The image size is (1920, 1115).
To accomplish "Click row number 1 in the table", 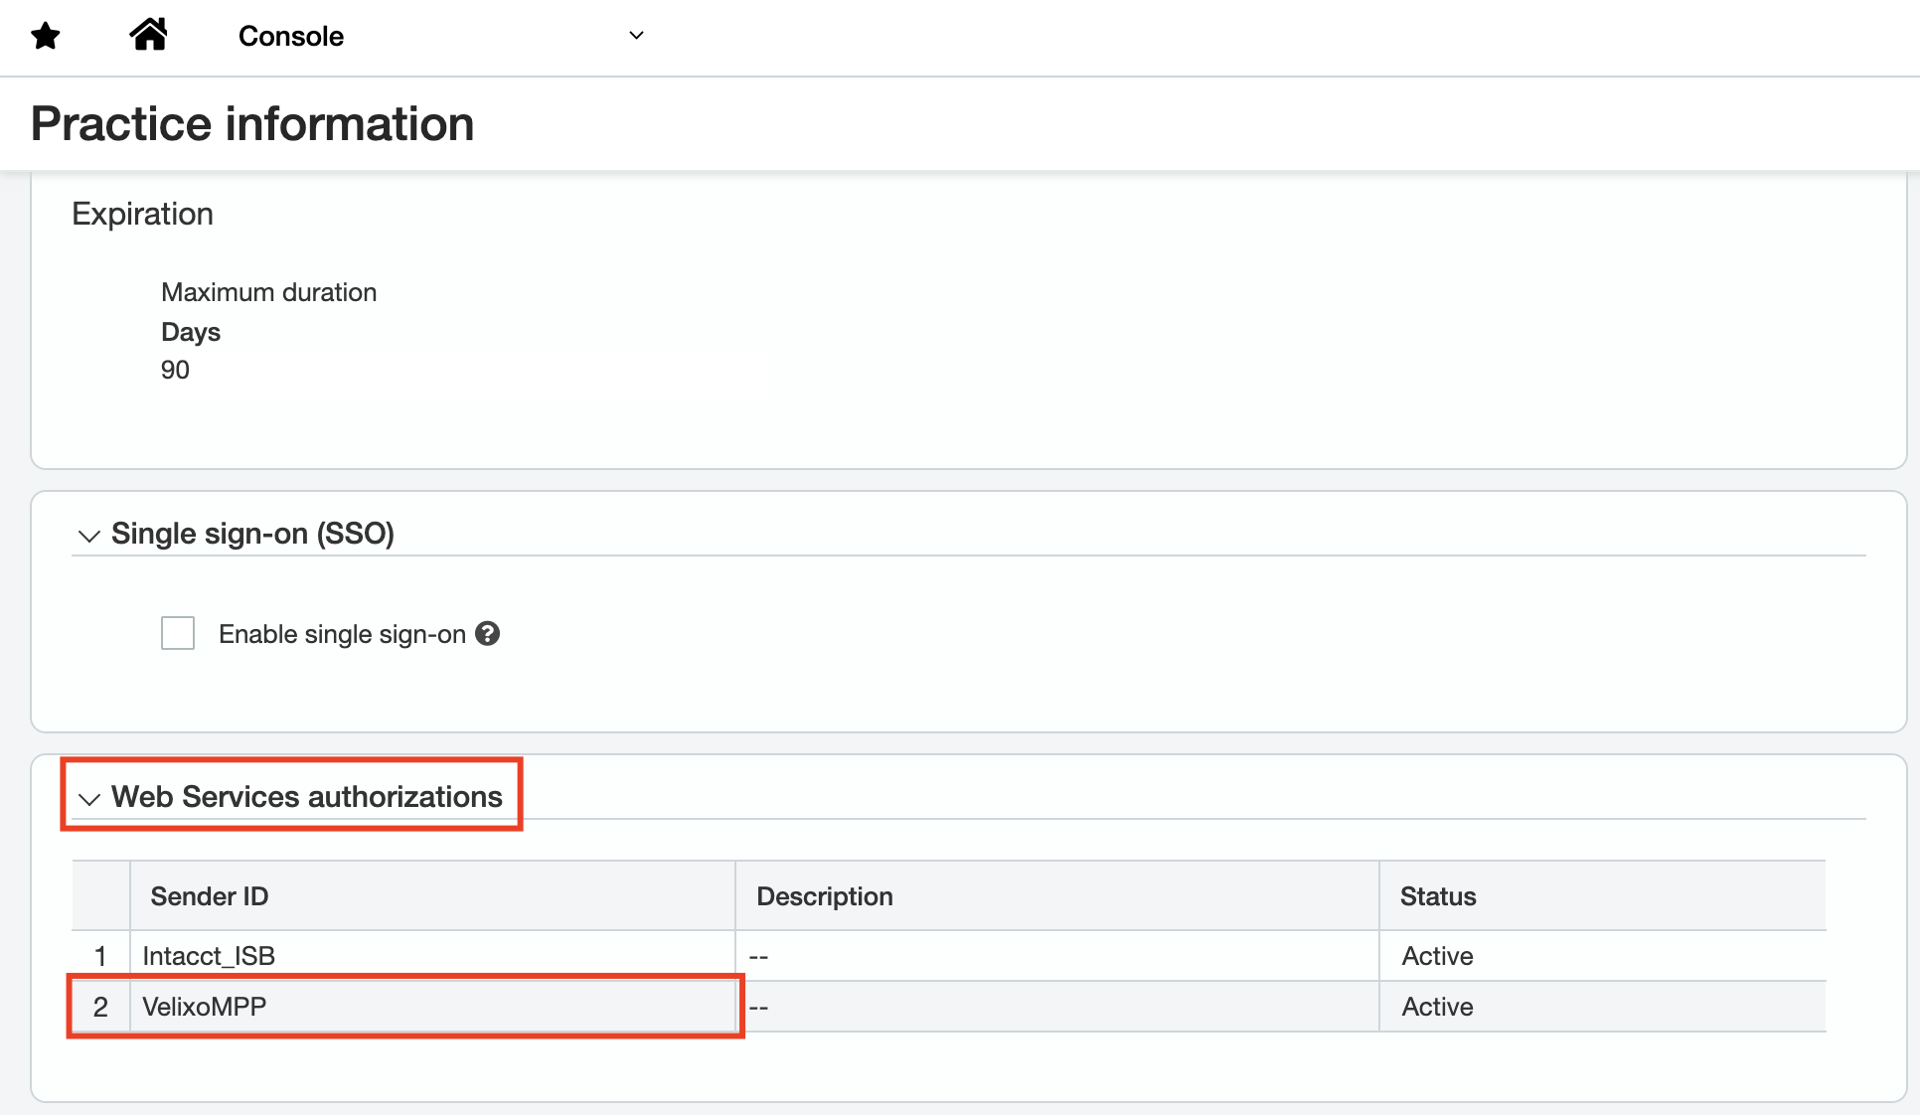I will 100,956.
